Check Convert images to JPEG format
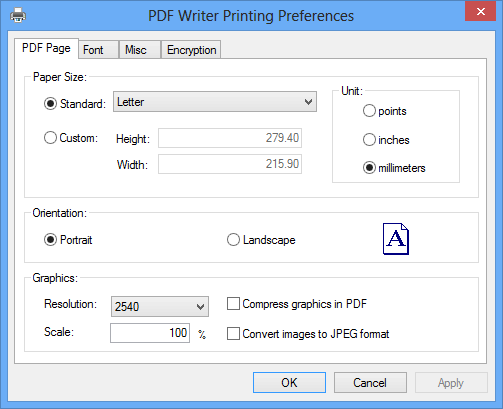The image size is (503, 409). click(233, 334)
